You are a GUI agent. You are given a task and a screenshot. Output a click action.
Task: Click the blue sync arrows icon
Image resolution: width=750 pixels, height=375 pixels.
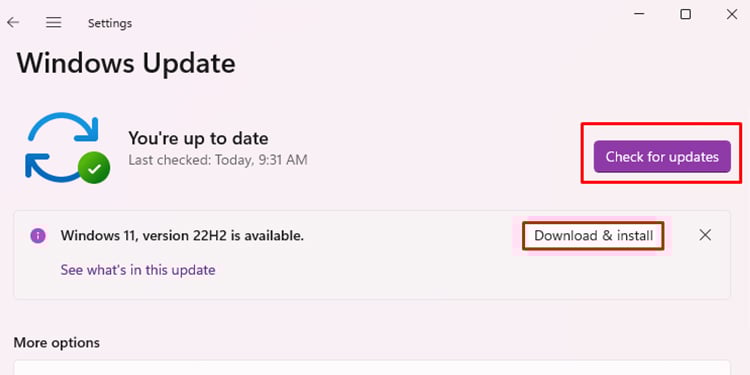[x=62, y=146]
